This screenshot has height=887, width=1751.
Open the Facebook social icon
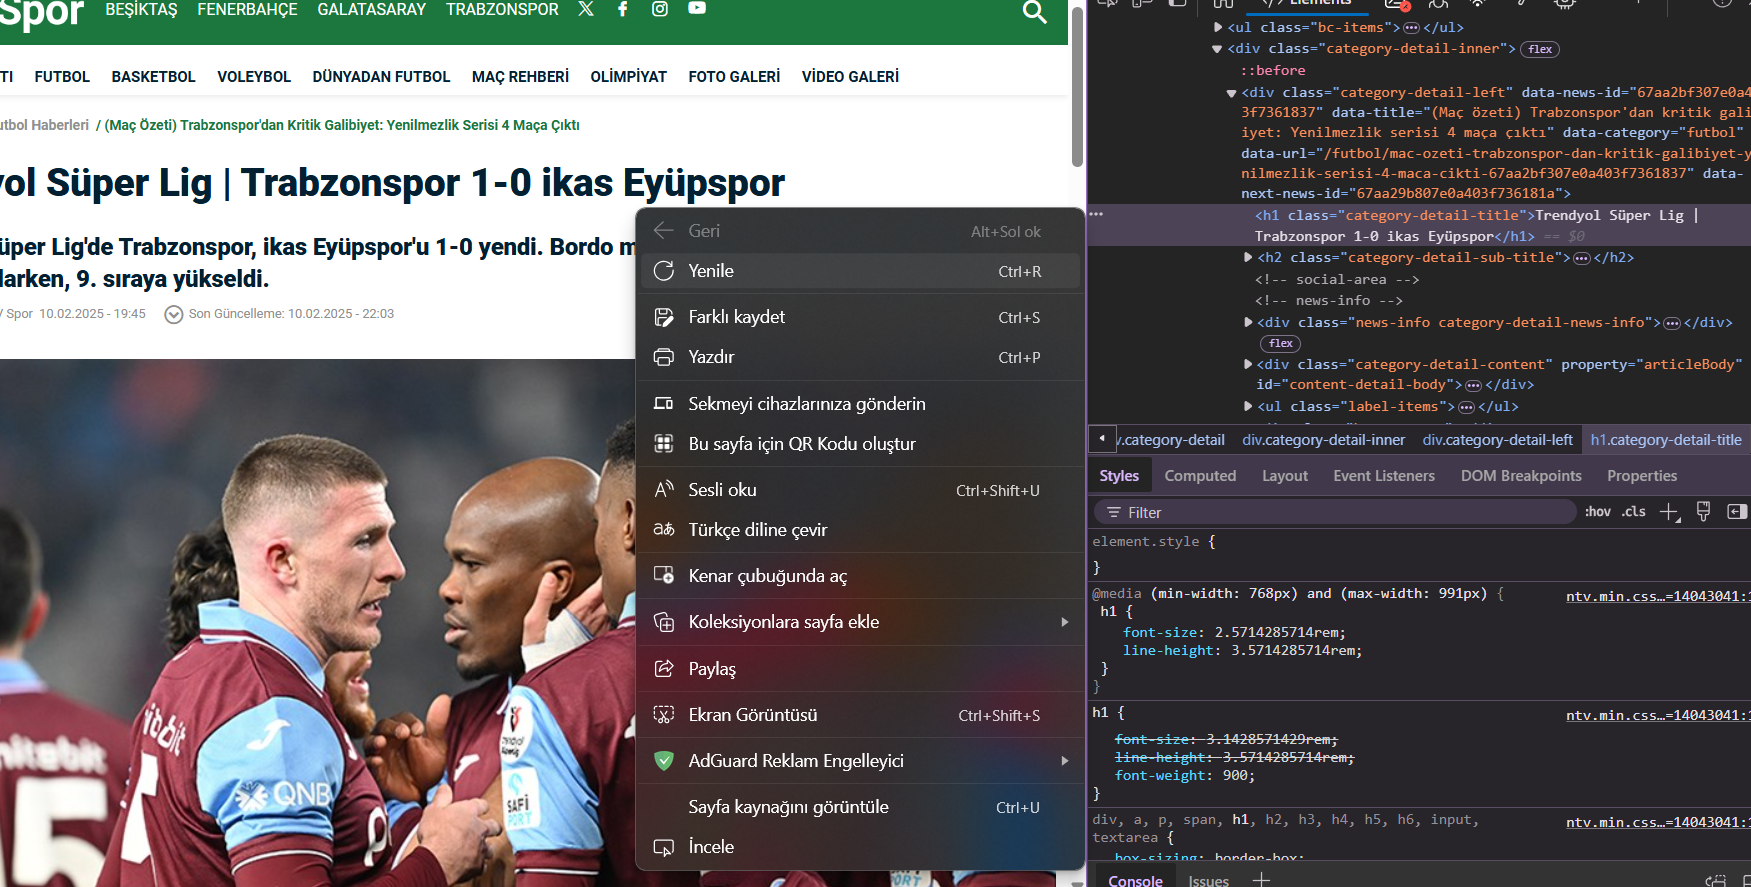(622, 9)
